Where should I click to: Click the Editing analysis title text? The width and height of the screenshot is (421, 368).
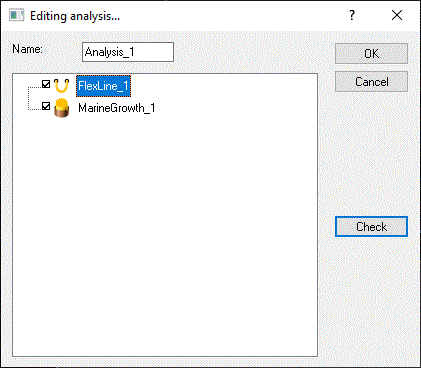coord(75,16)
